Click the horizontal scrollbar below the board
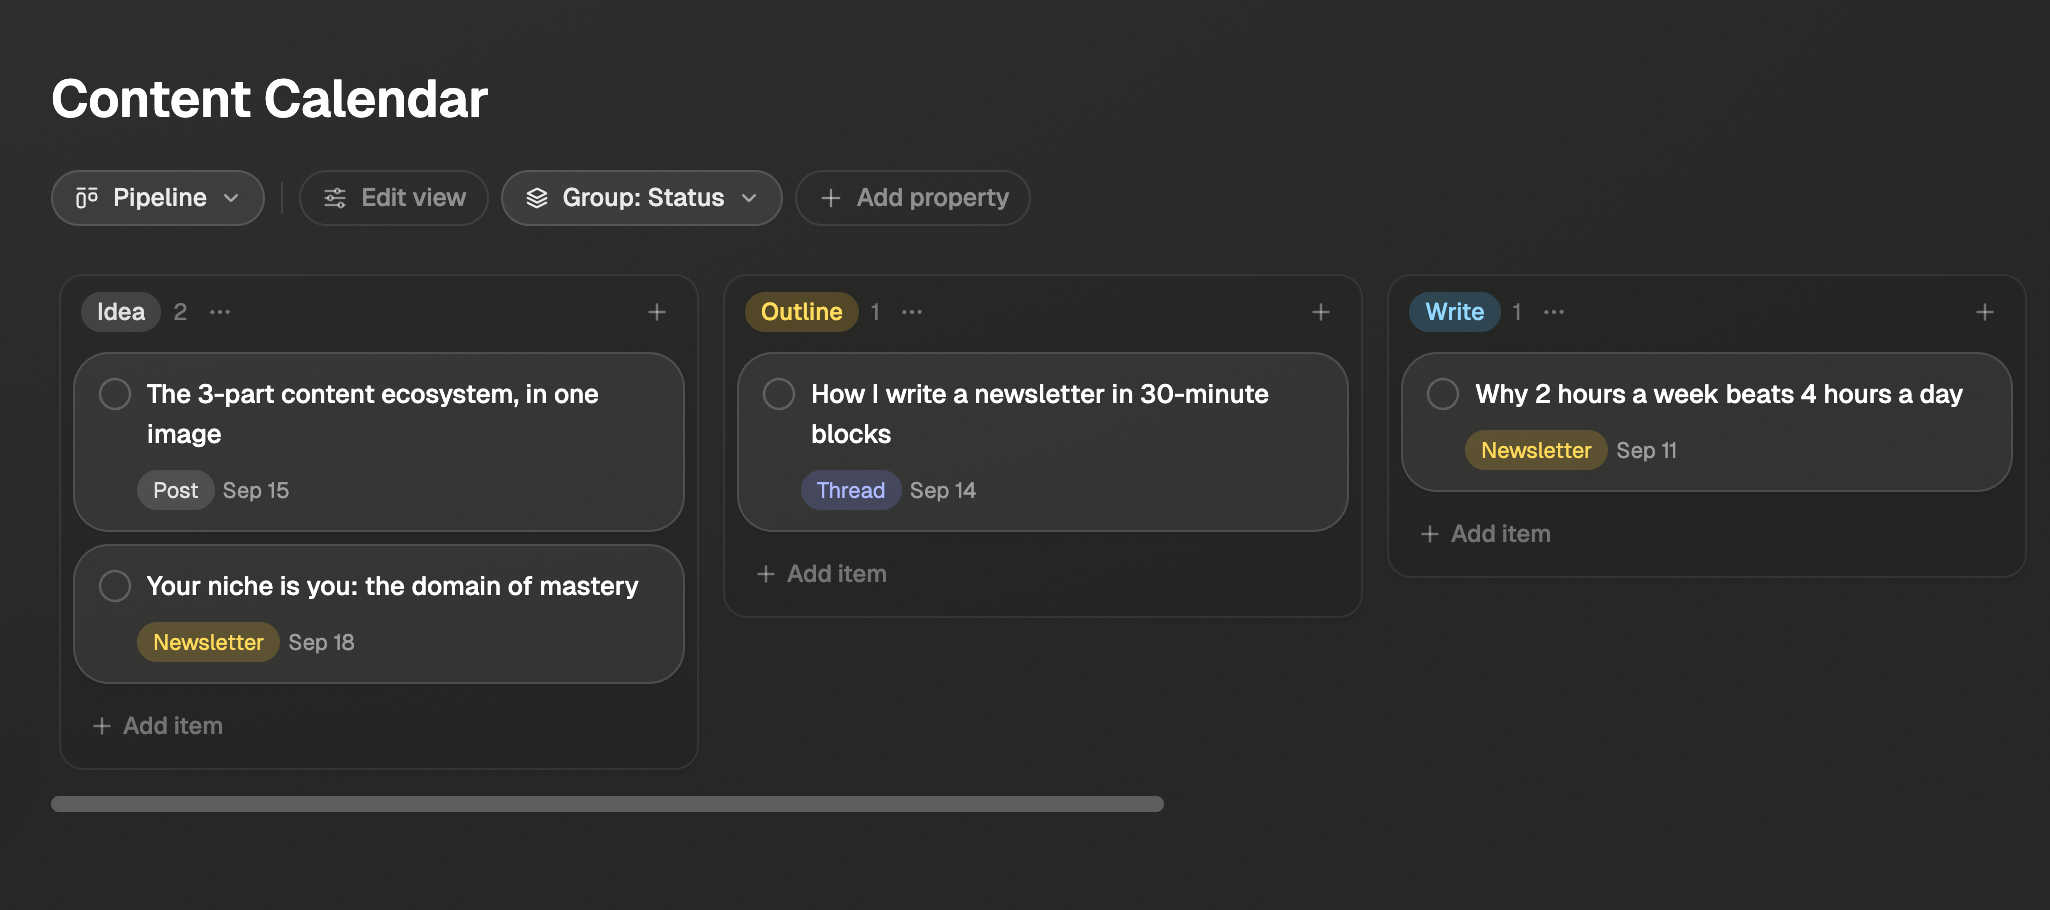 pyautogui.click(x=607, y=804)
